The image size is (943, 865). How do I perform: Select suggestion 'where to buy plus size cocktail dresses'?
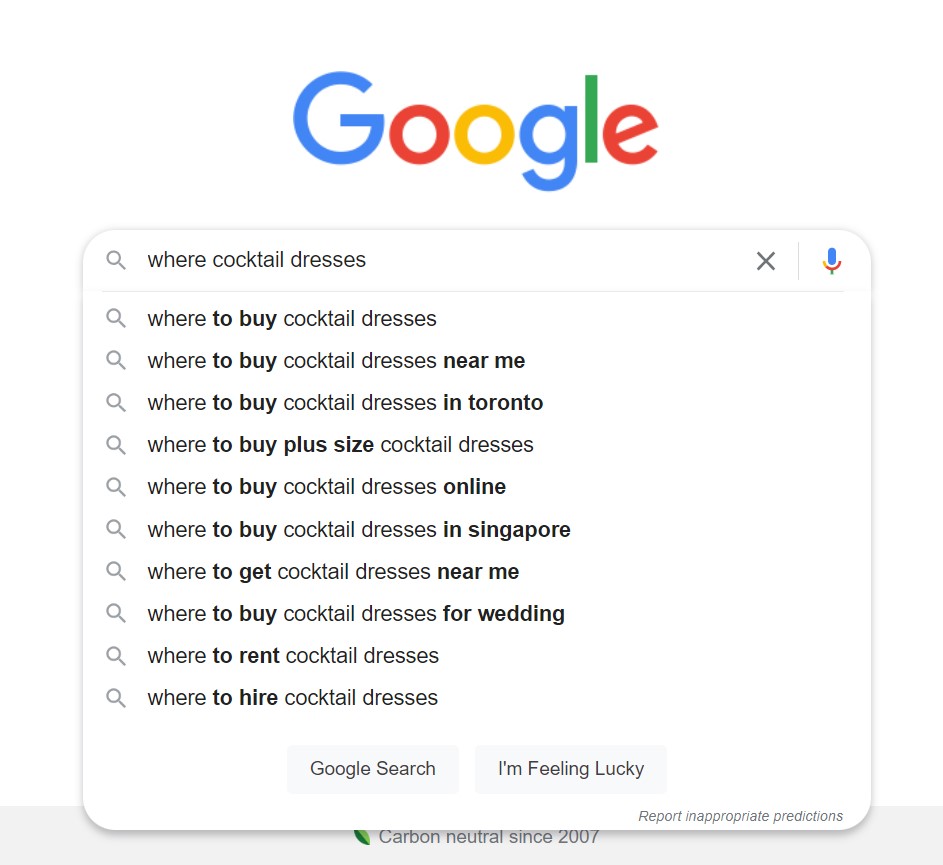pyautogui.click(x=339, y=444)
